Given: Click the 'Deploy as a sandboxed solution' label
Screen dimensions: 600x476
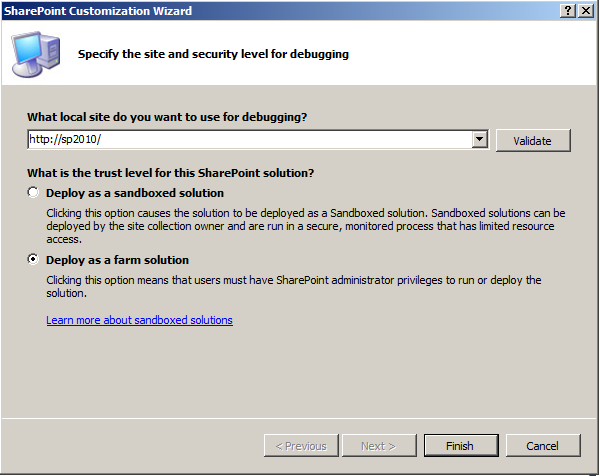Looking at the screenshot, I should pyautogui.click(x=135, y=193).
